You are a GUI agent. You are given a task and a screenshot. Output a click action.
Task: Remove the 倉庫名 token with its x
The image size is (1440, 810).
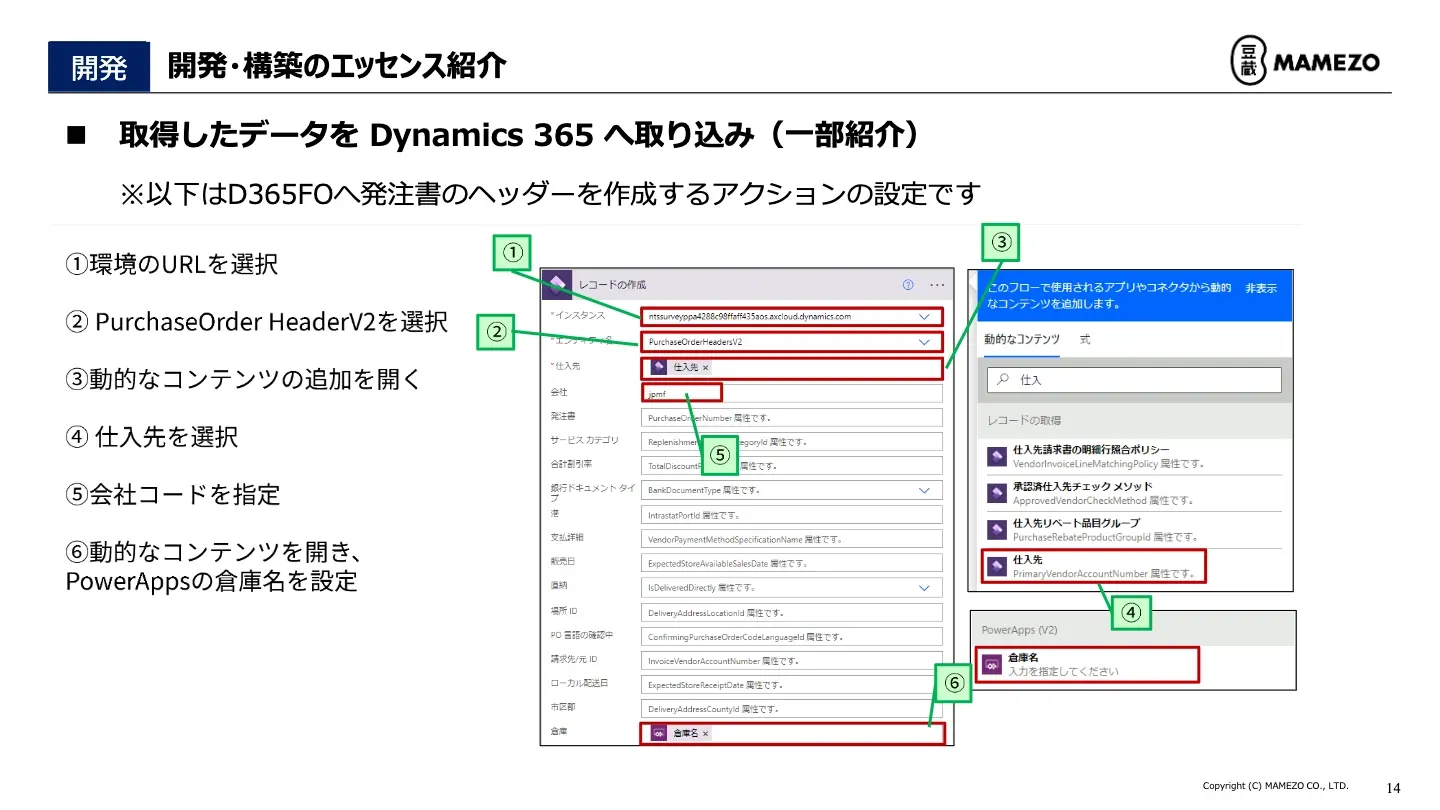[x=705, y=734]
